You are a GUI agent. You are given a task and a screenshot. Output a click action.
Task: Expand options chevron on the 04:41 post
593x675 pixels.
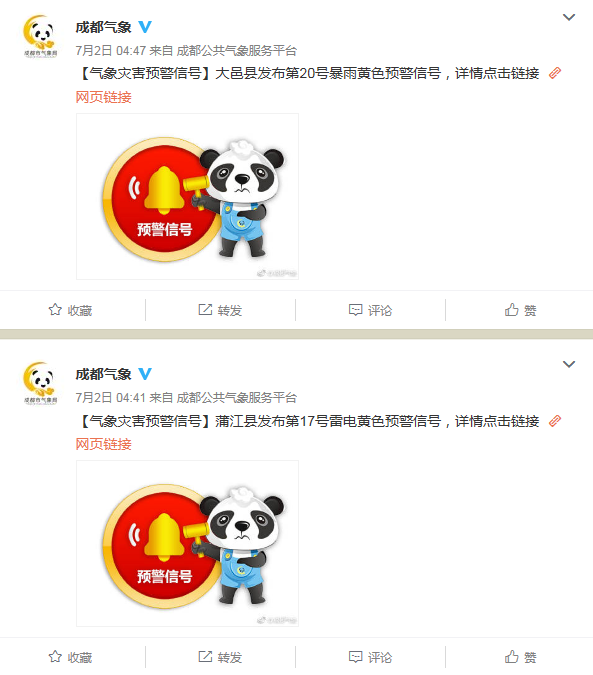[569, 364]
